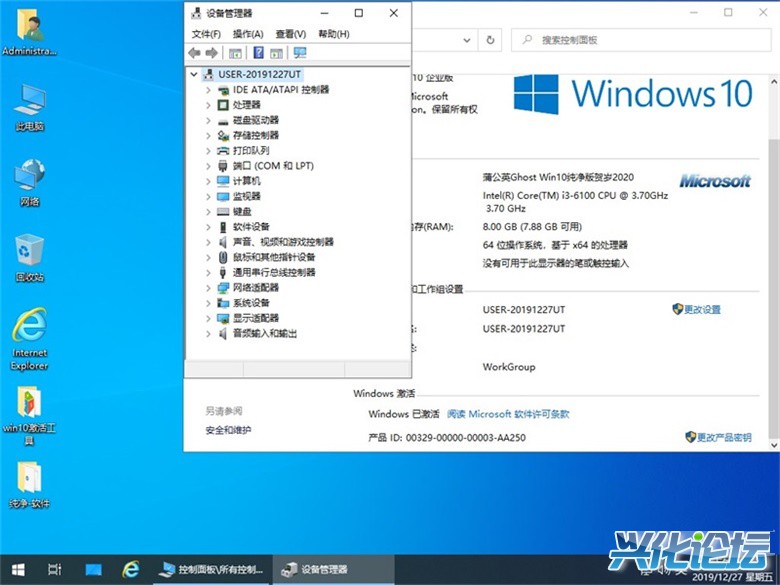780x585 pixels.
Task: Select 键盘 in the device tree
Action: [x=242, y=211]
